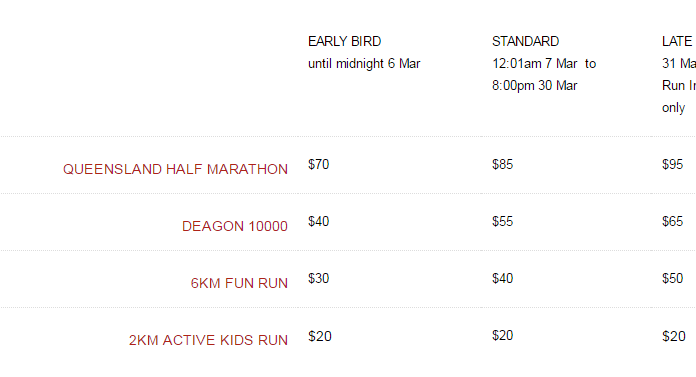Click the $70 half marathon early bird price

[319, 164]
